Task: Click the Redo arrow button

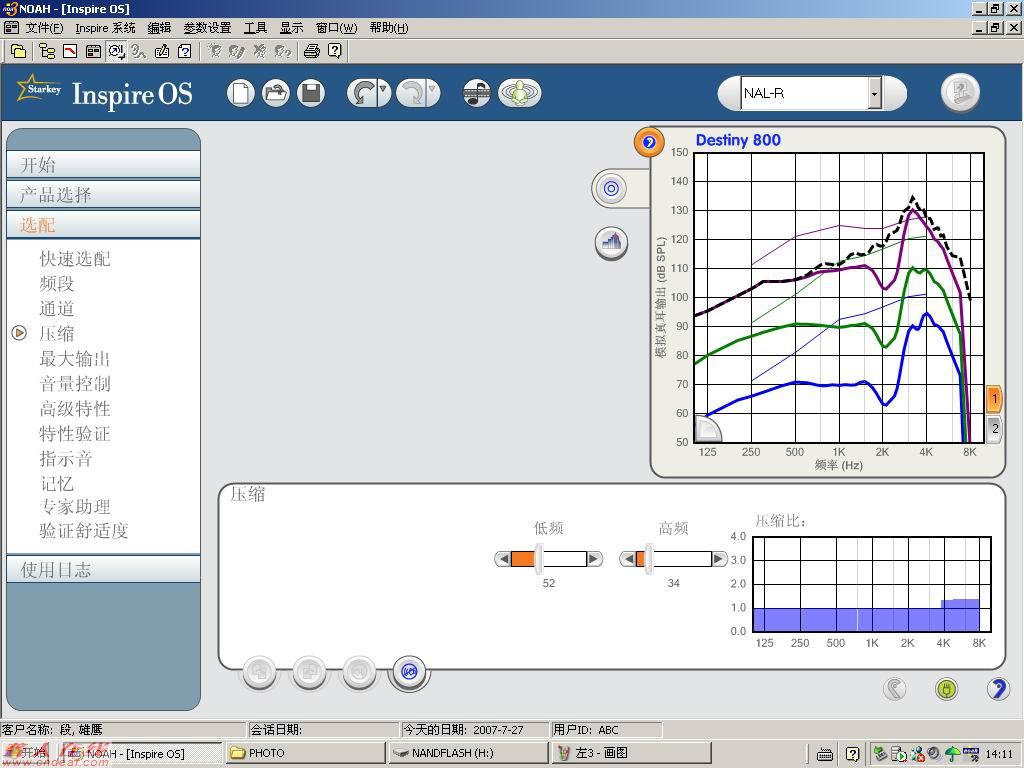Action: pos(411,93)
